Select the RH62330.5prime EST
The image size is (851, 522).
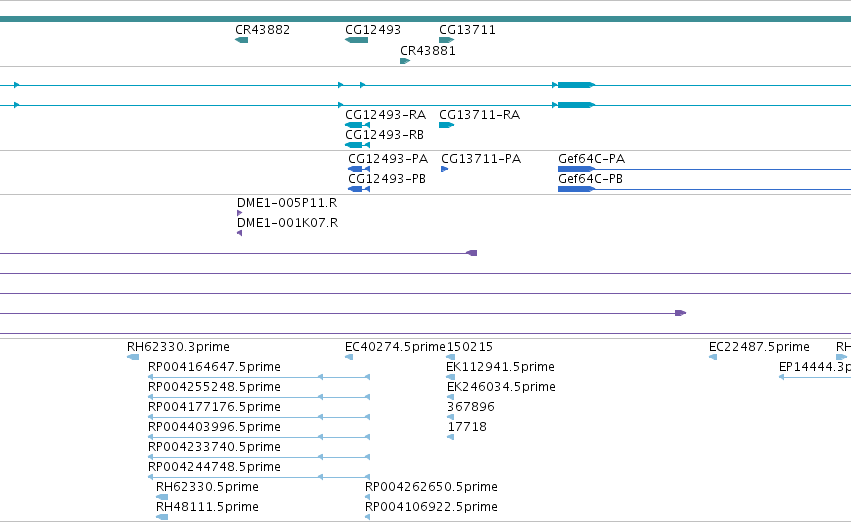click(x=162, y=497)
